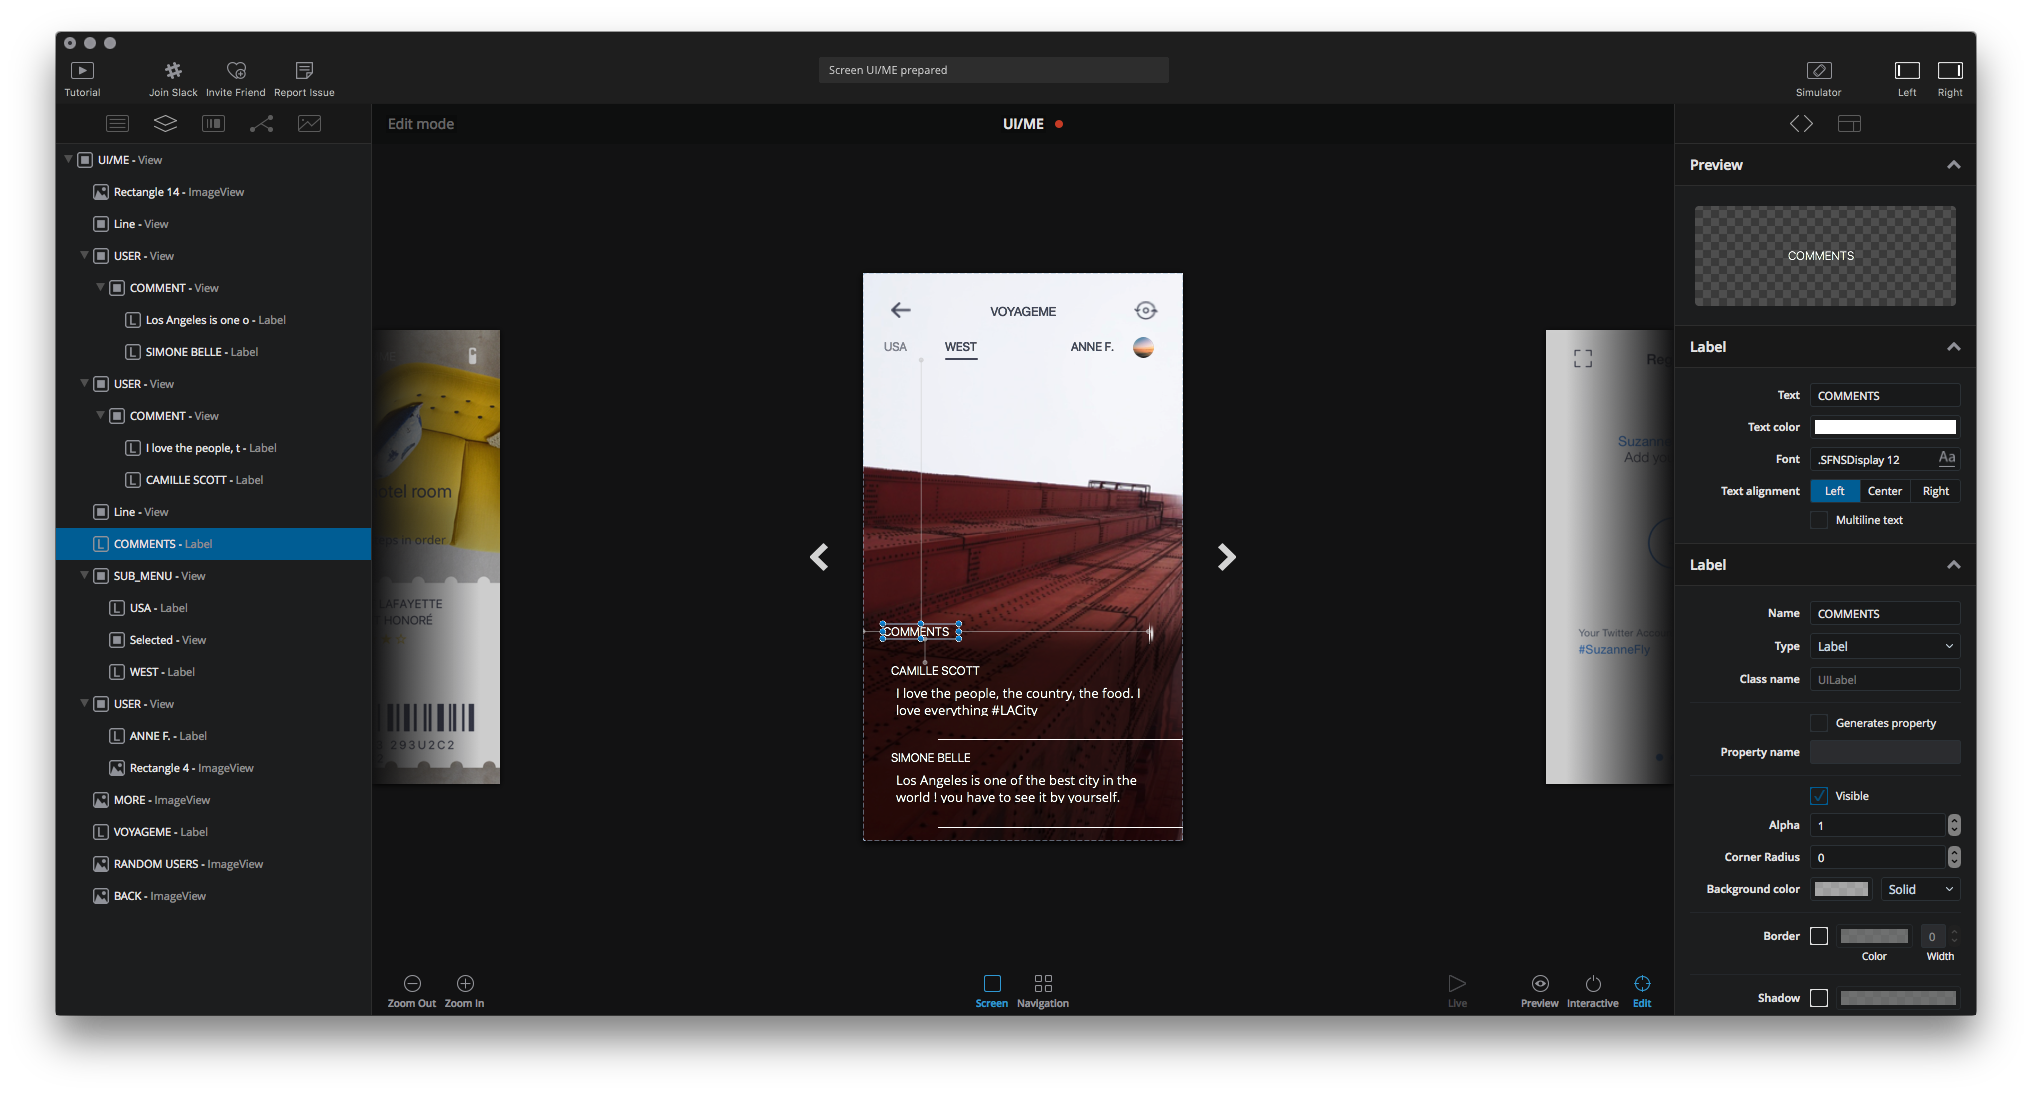The width and height of the screenshot is (2032, 1095).
Task: Click the Join Slack icon
Action: point(173,71)
